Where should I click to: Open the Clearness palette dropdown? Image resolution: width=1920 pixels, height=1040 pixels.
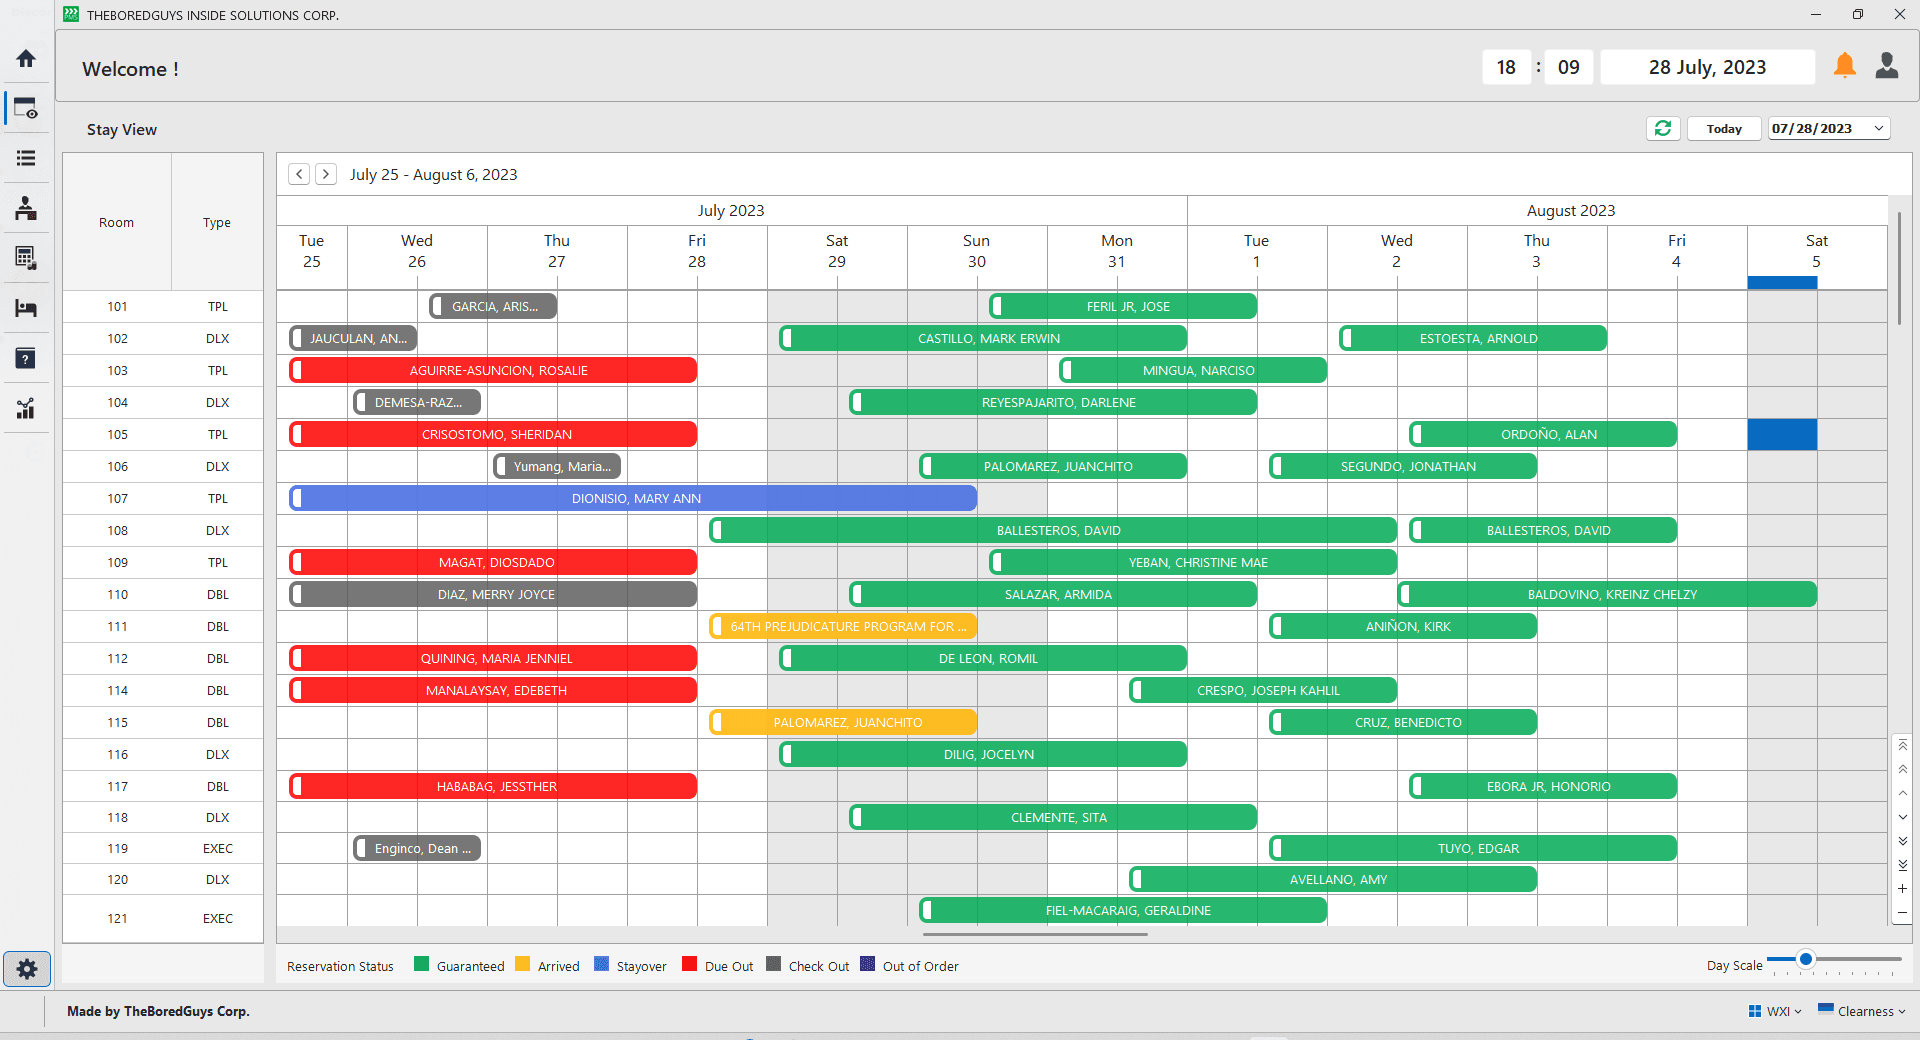(1861, 1011)
